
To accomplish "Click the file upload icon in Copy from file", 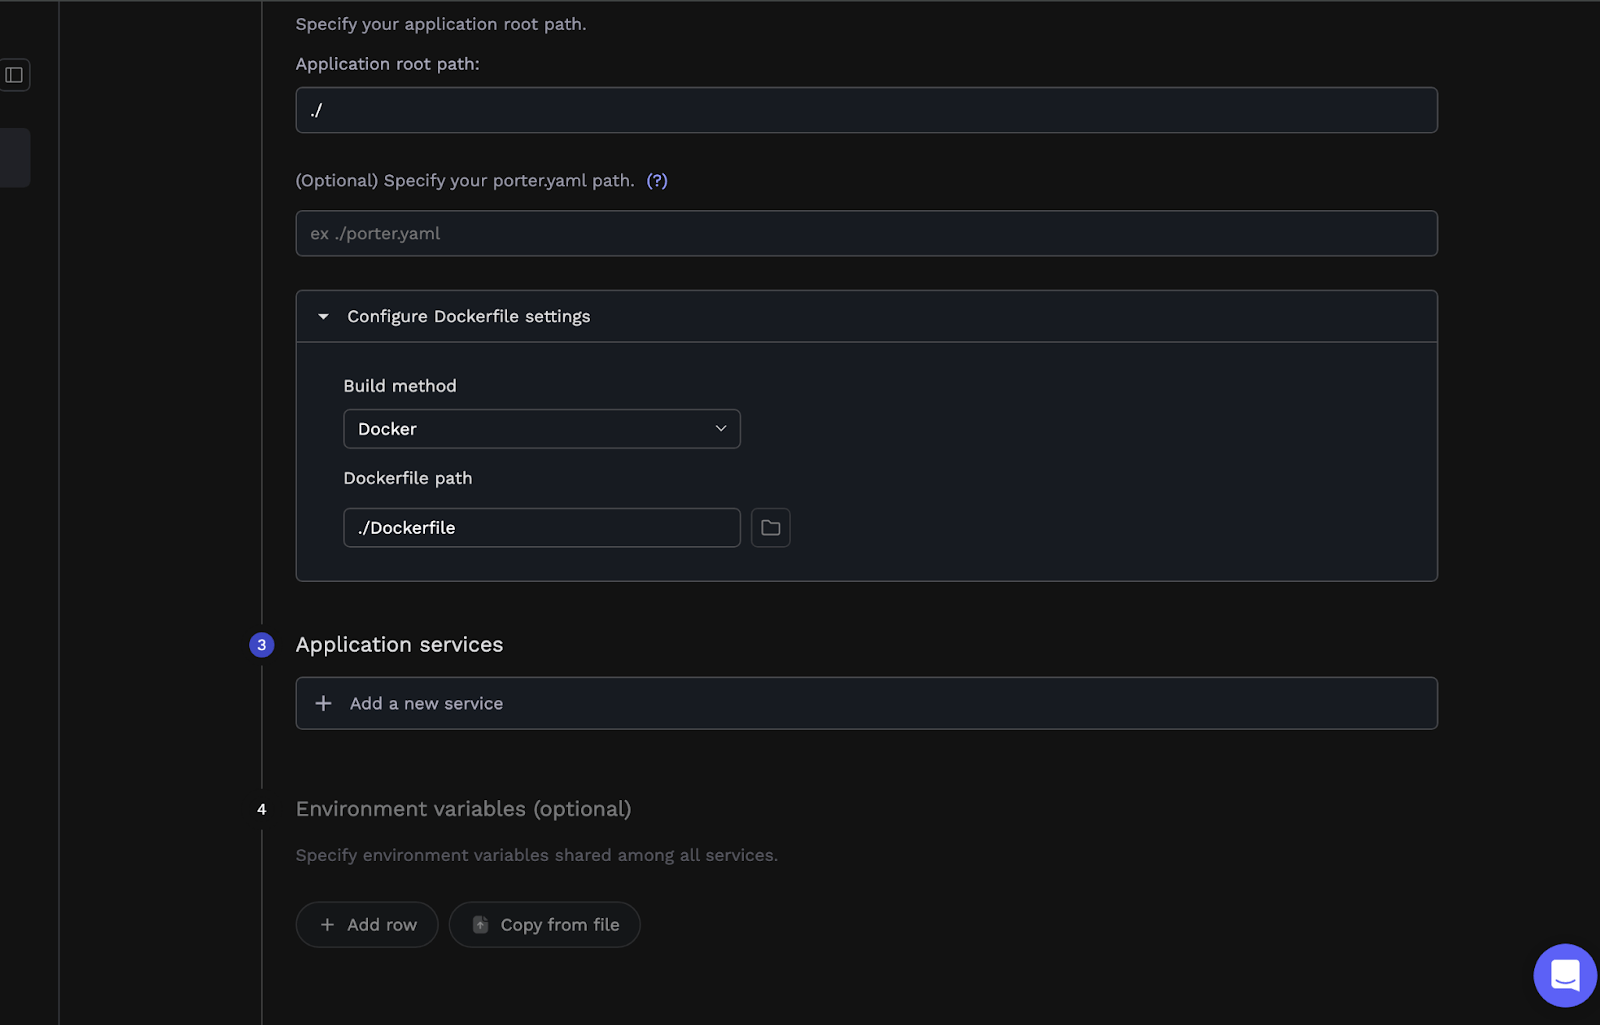I will [480, 925].
